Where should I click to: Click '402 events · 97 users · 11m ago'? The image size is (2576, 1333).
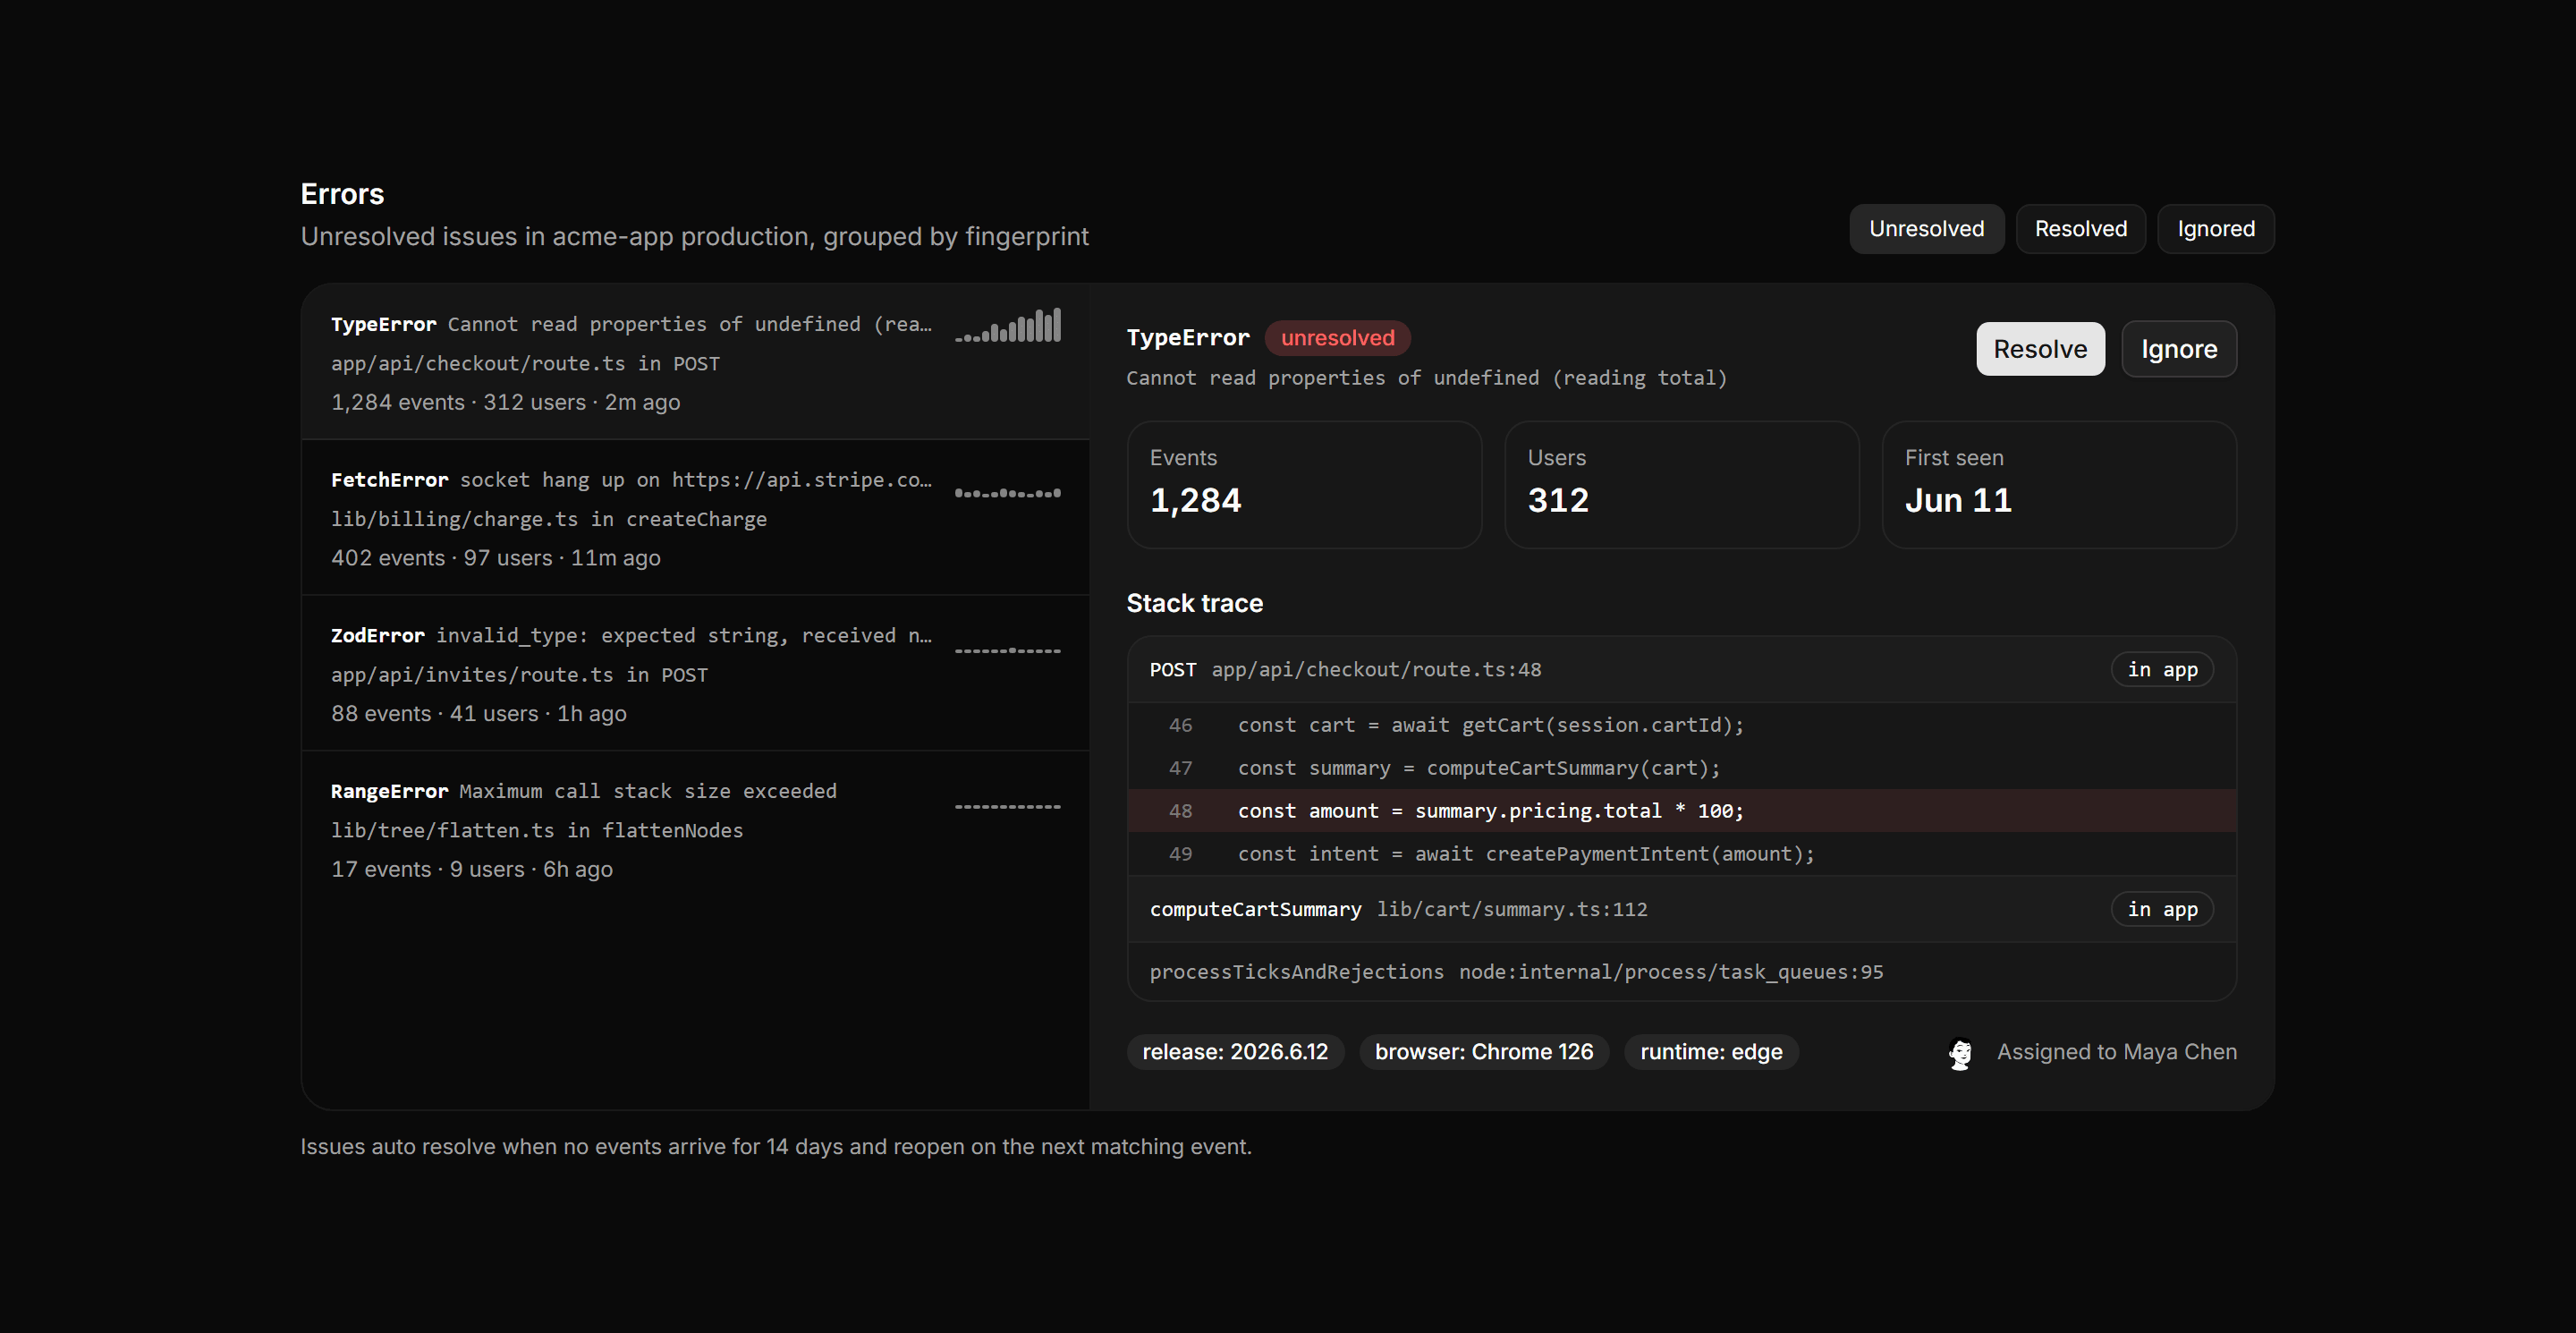495,558
